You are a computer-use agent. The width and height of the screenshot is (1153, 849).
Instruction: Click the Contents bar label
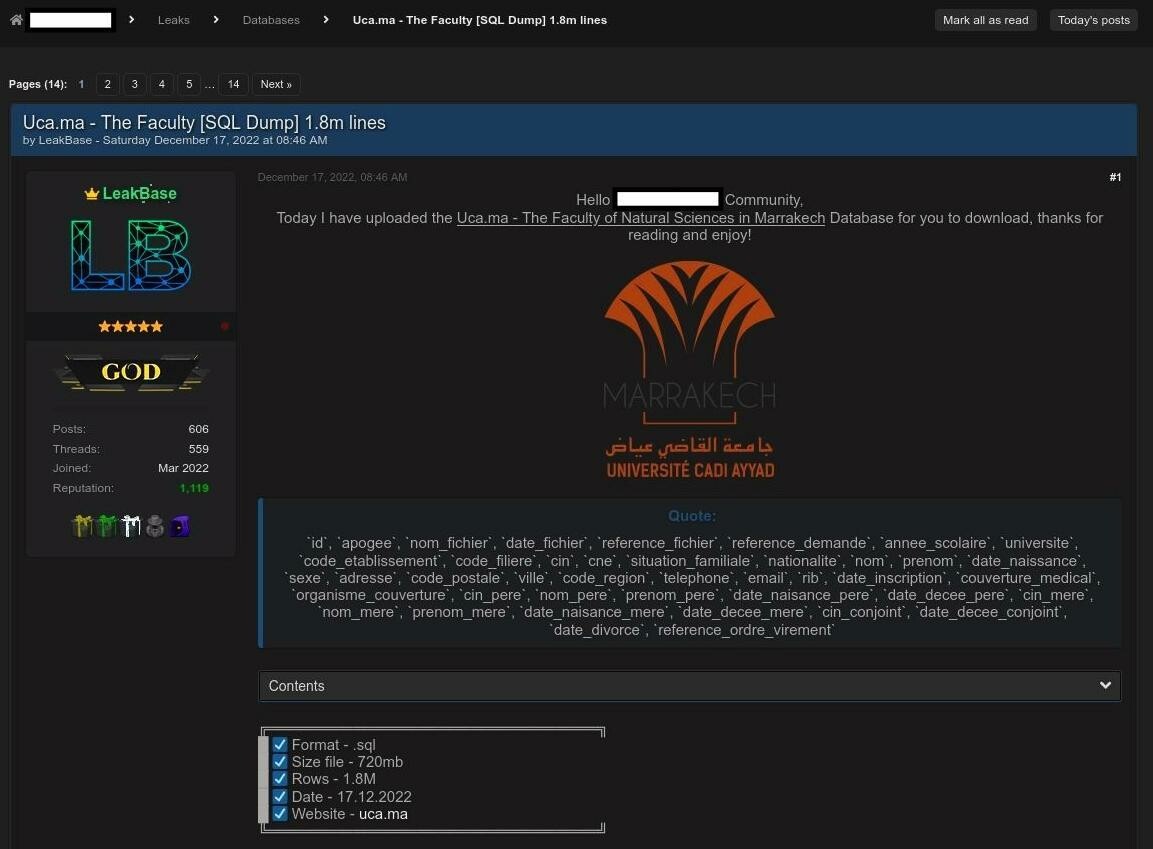[296, 686]
